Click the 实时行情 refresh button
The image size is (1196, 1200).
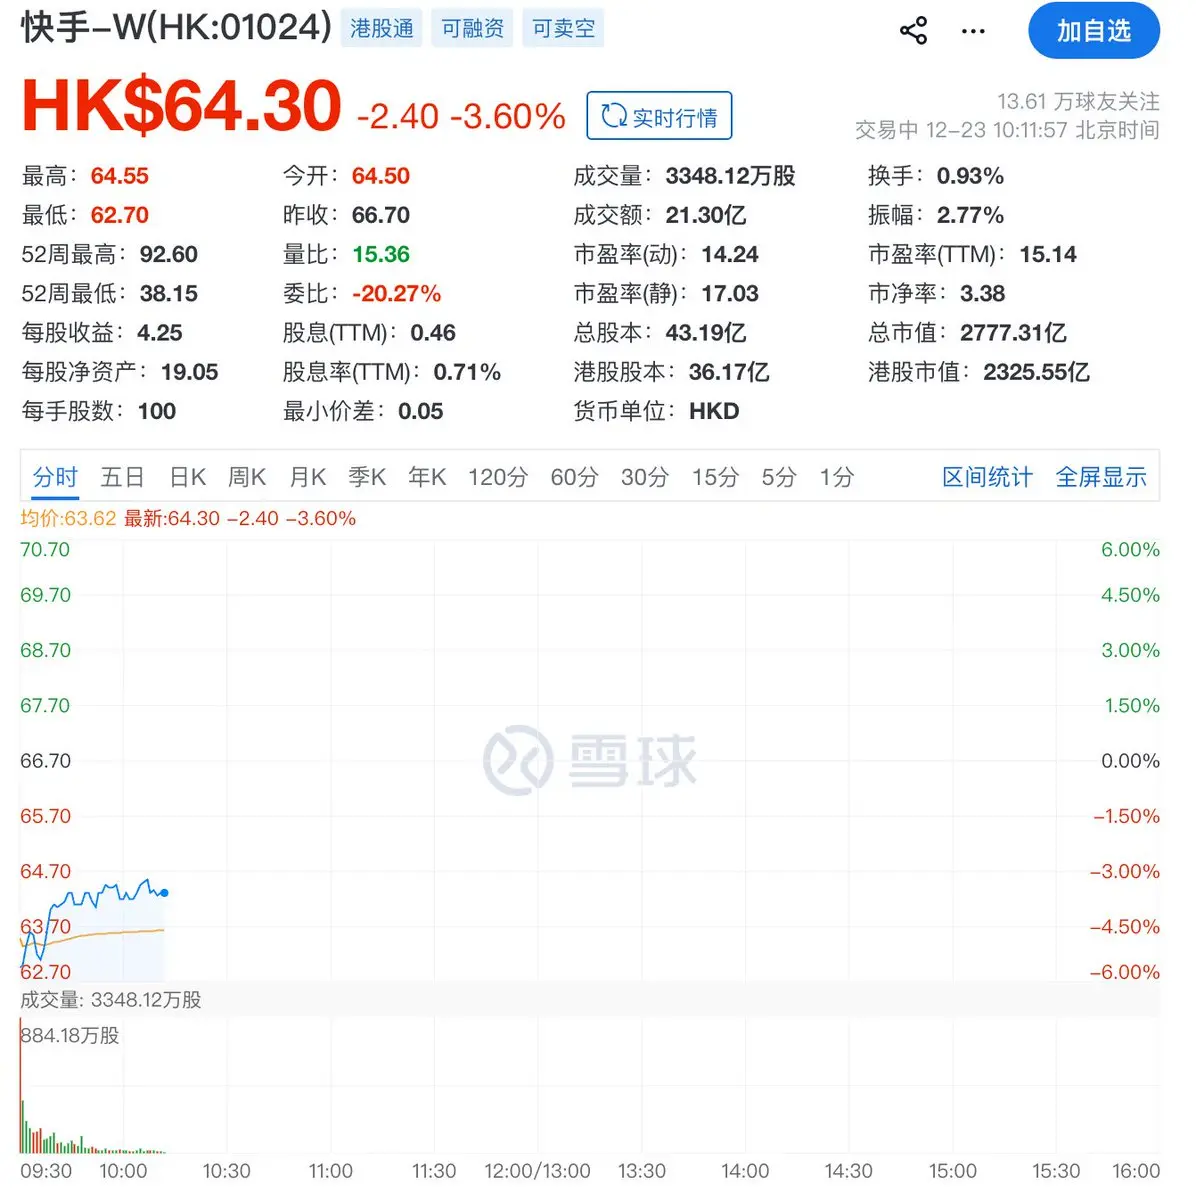pos(659,116)
